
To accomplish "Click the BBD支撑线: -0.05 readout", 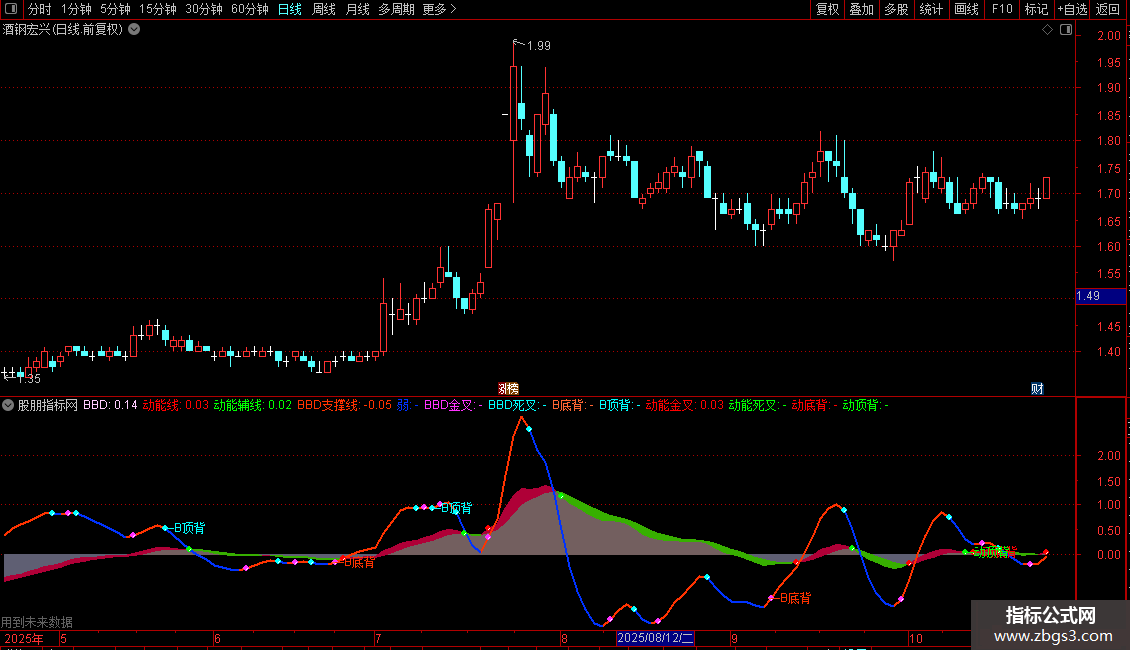I will click(344, 405).
